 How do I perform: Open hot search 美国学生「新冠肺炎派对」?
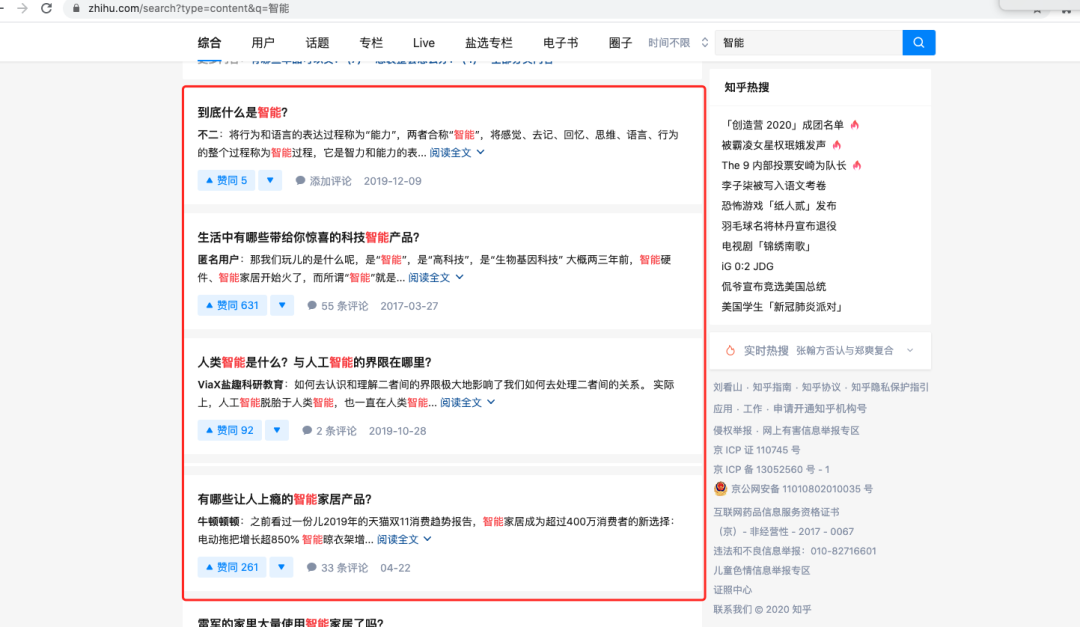click(x=783, y=306)
